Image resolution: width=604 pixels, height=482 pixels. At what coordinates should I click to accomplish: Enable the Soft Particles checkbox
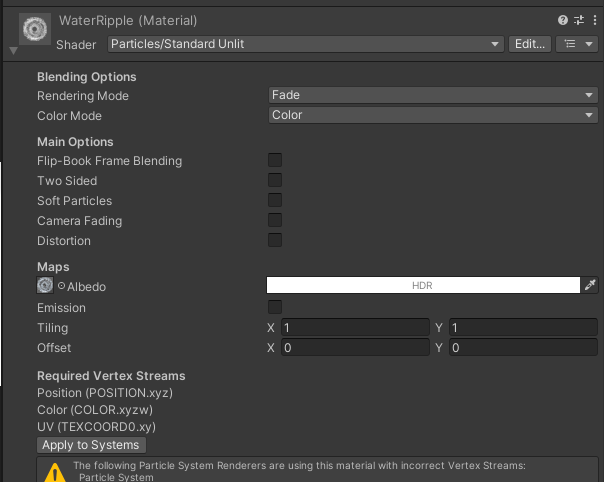click(x=275, y=200)
